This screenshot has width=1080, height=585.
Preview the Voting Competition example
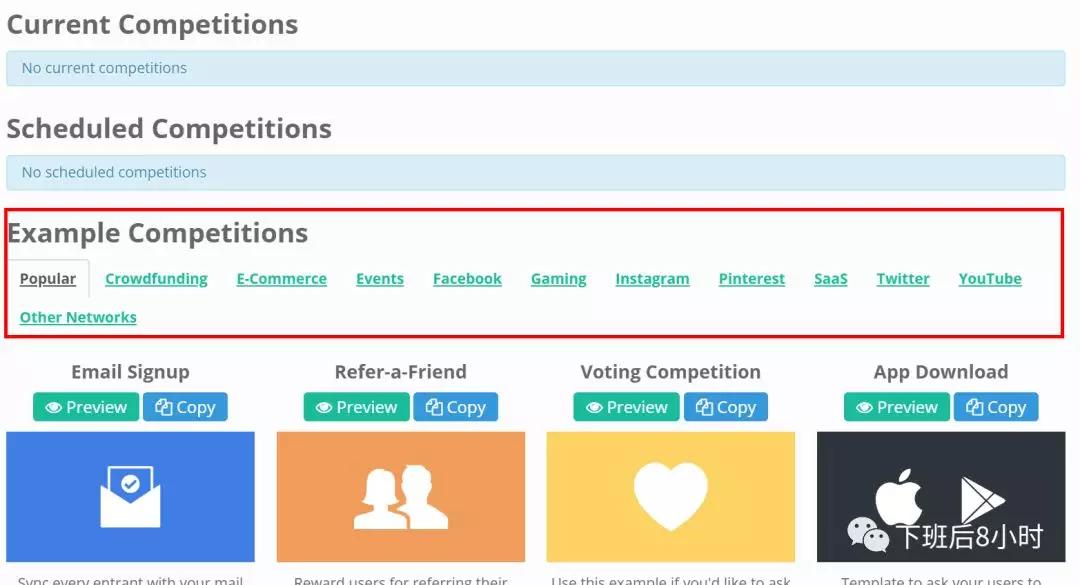pos(626,407)
